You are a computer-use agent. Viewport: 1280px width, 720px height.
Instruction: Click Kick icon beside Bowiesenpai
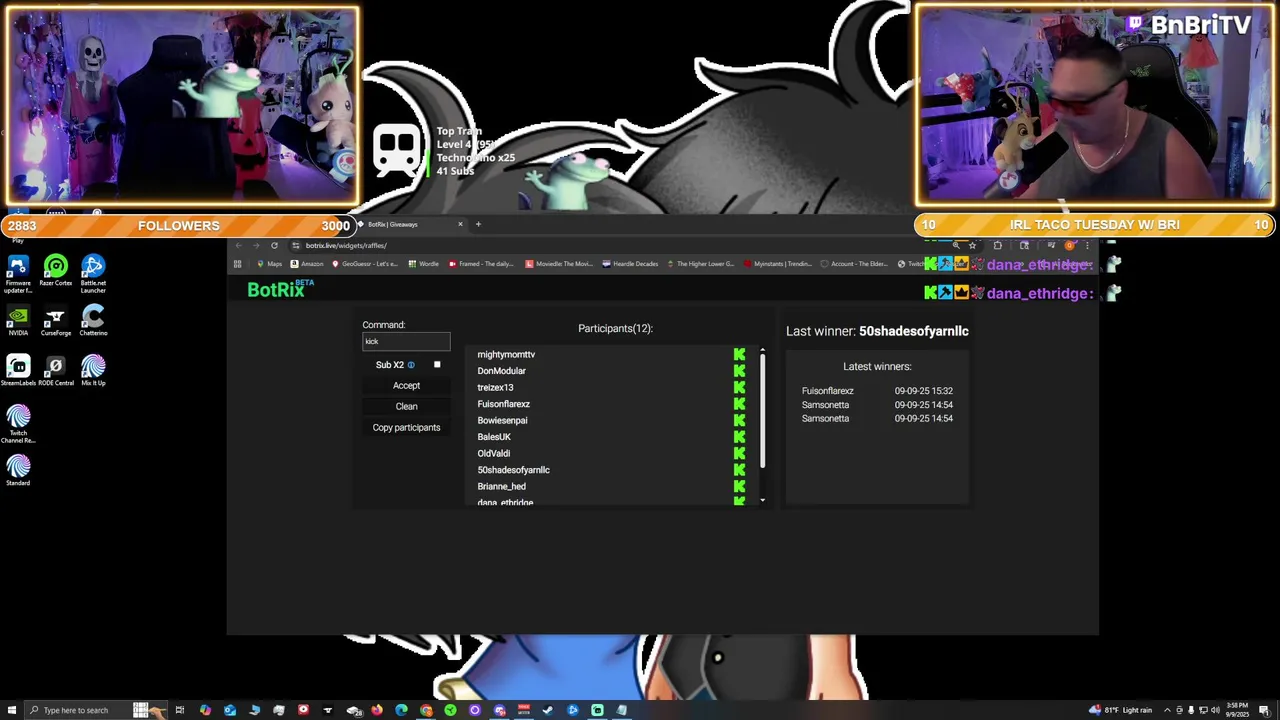point(739,420)
